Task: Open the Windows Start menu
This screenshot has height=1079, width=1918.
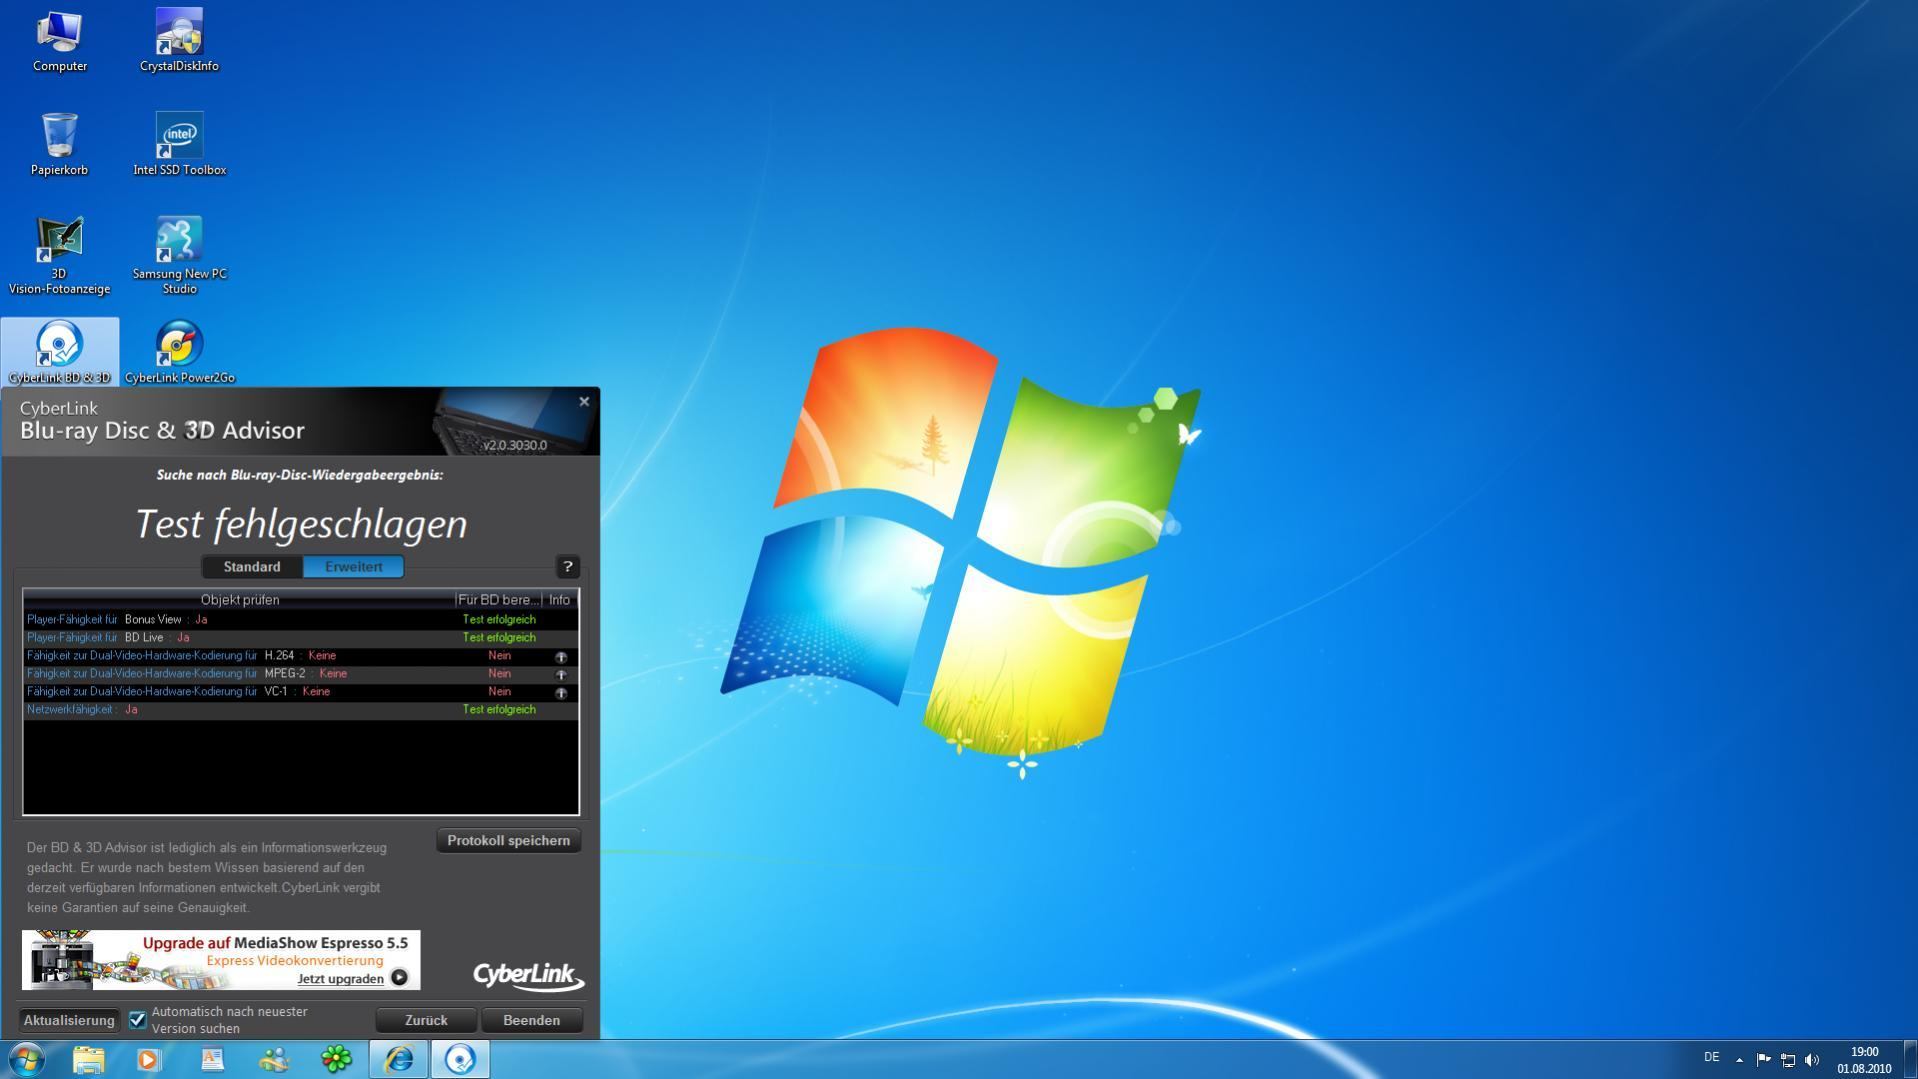Action: pyautogui.click(x=26, y=1059)
